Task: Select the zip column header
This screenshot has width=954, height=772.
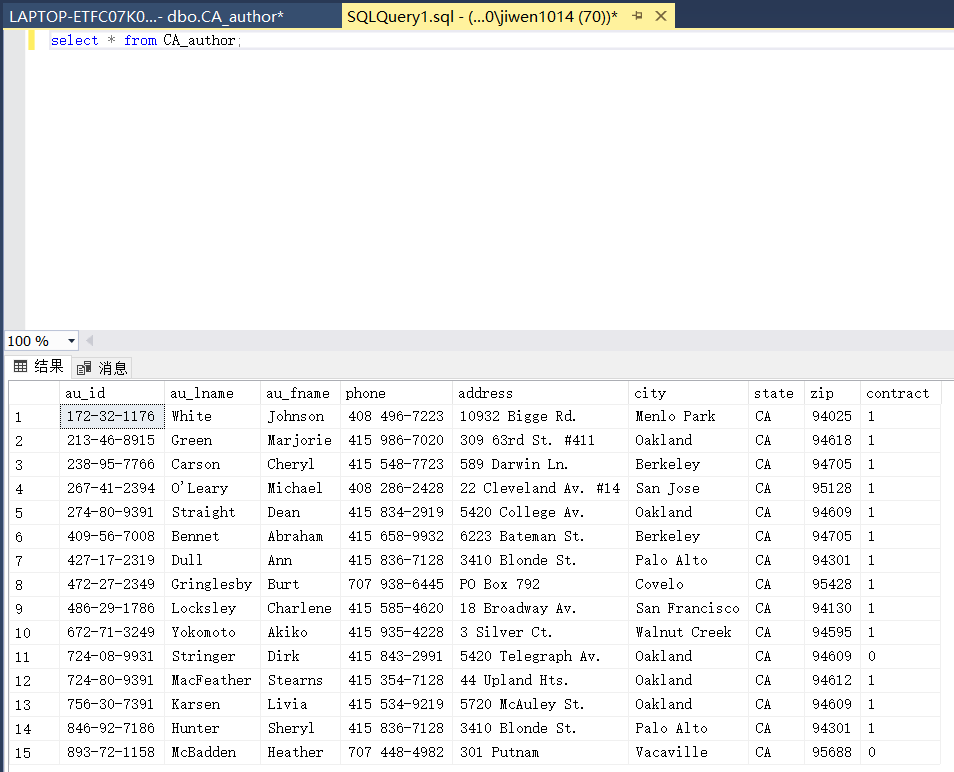Action: tap(832, 393)
